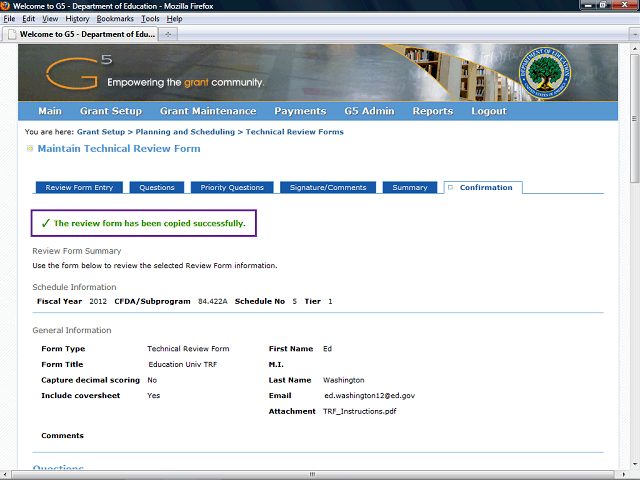Open G5 Admin navigation item
Image resolution: width=640 pixels, height=480 pixels.
pyautogui.click(x=369, y=111)
